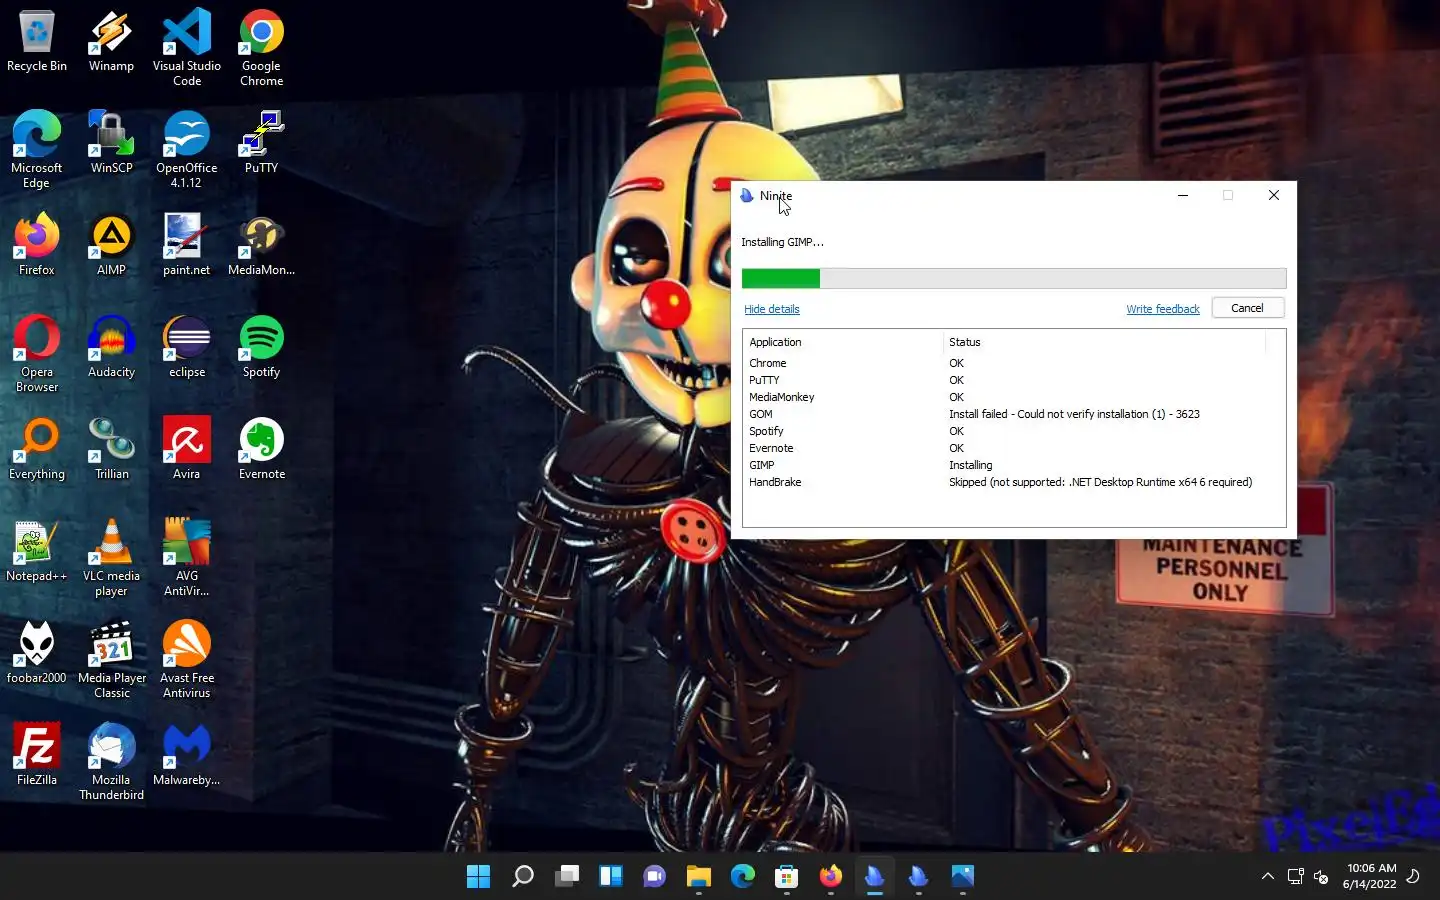The width and height of the screenshot is (1440, 900).
Task: Open Task View on taskbar
Action: (567, 877)
